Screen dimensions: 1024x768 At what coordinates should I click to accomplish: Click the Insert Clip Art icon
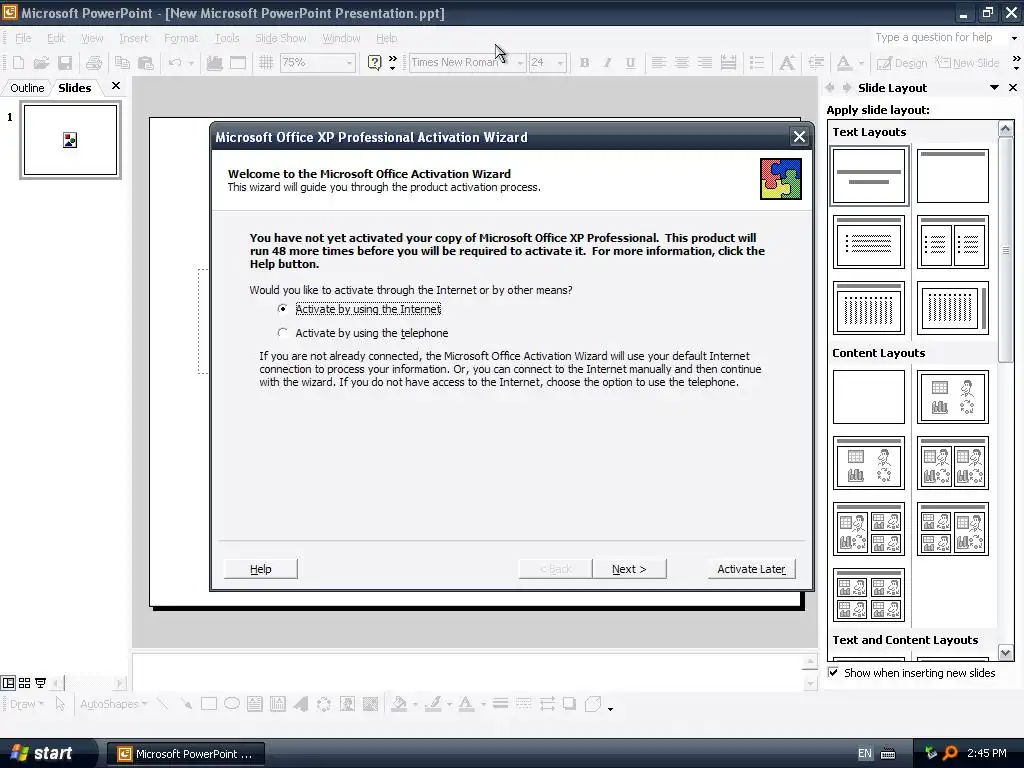347,704
